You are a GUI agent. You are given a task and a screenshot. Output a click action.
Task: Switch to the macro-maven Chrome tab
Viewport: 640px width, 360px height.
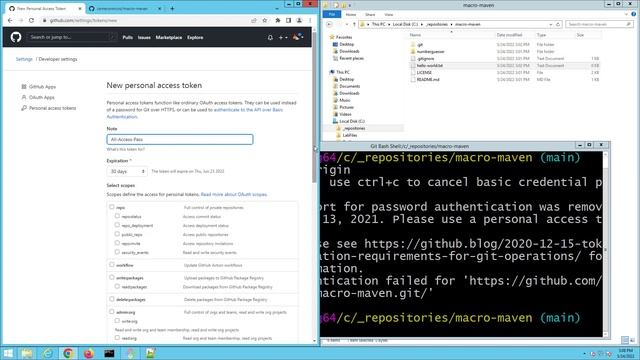coord(125,9)
